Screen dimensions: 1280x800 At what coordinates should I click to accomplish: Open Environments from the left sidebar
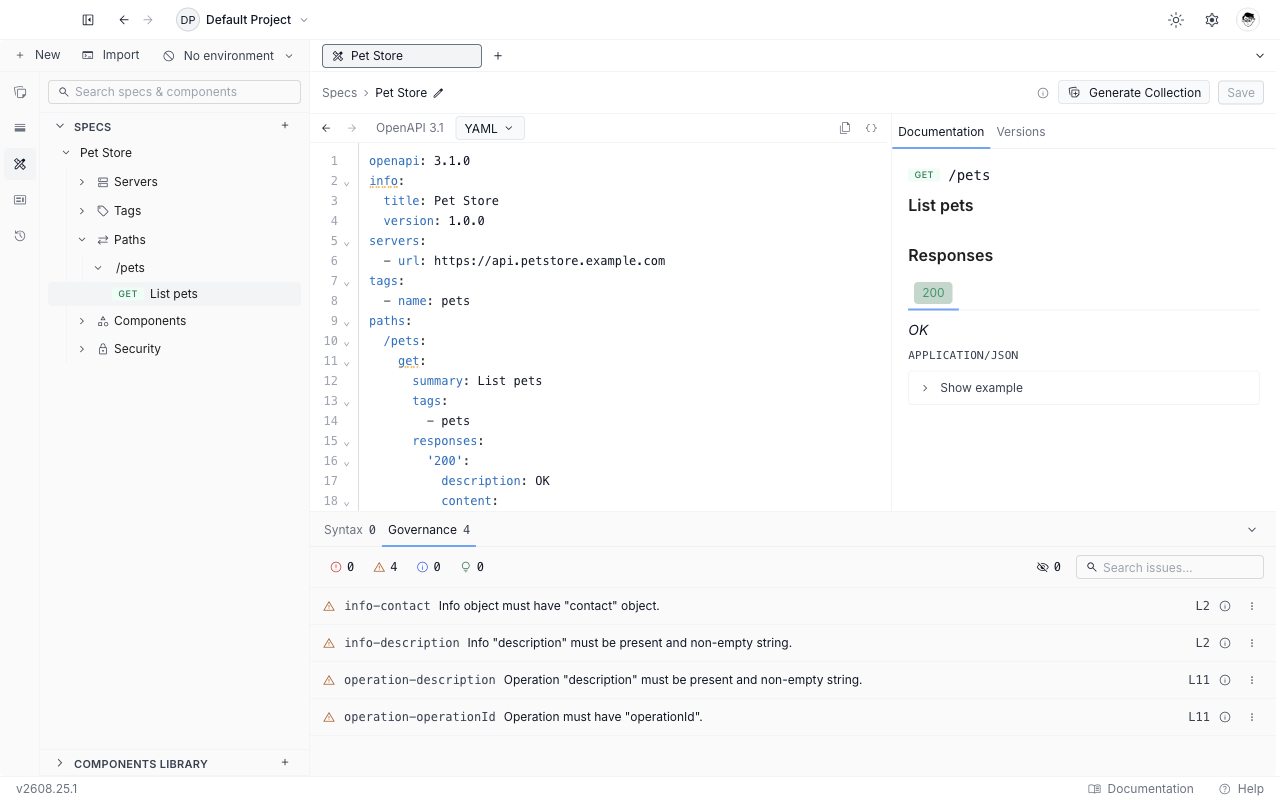click(x=20, y=128)
